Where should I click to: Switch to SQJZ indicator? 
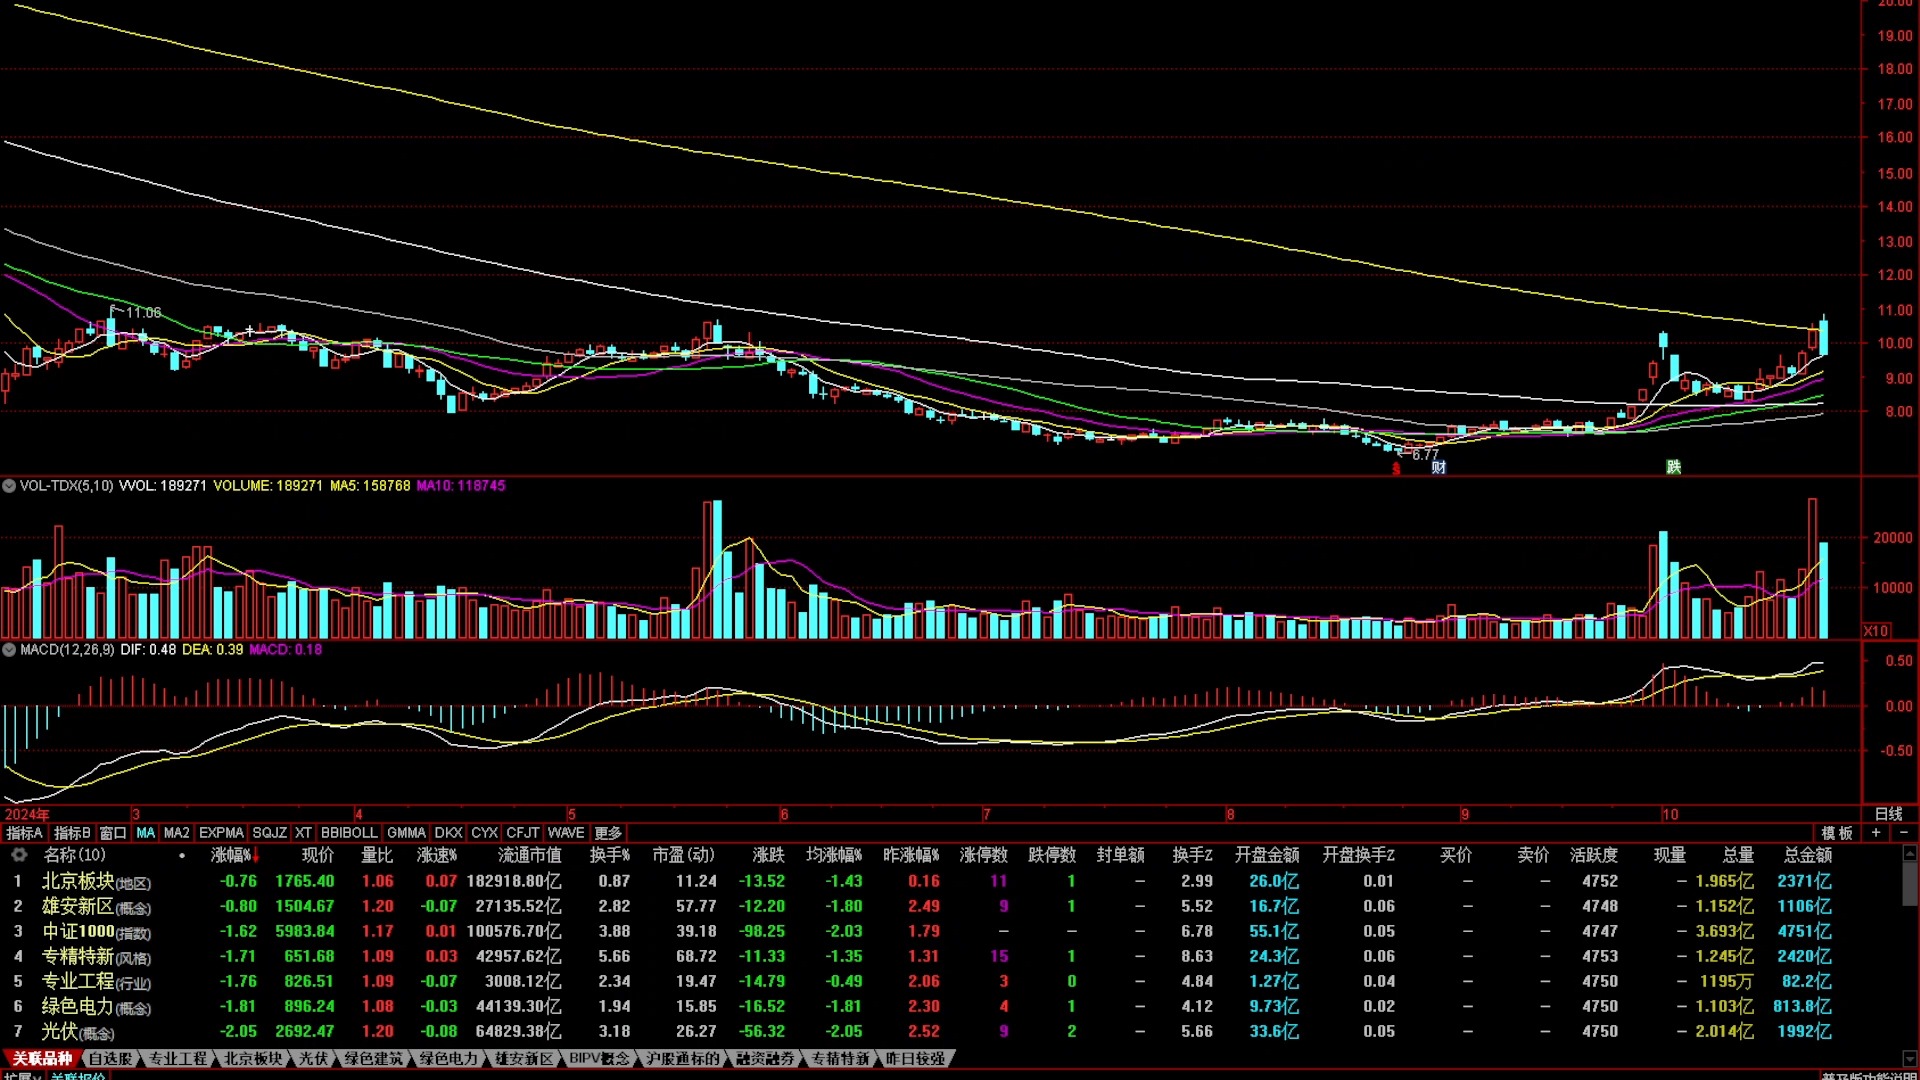tap(269, 833)
